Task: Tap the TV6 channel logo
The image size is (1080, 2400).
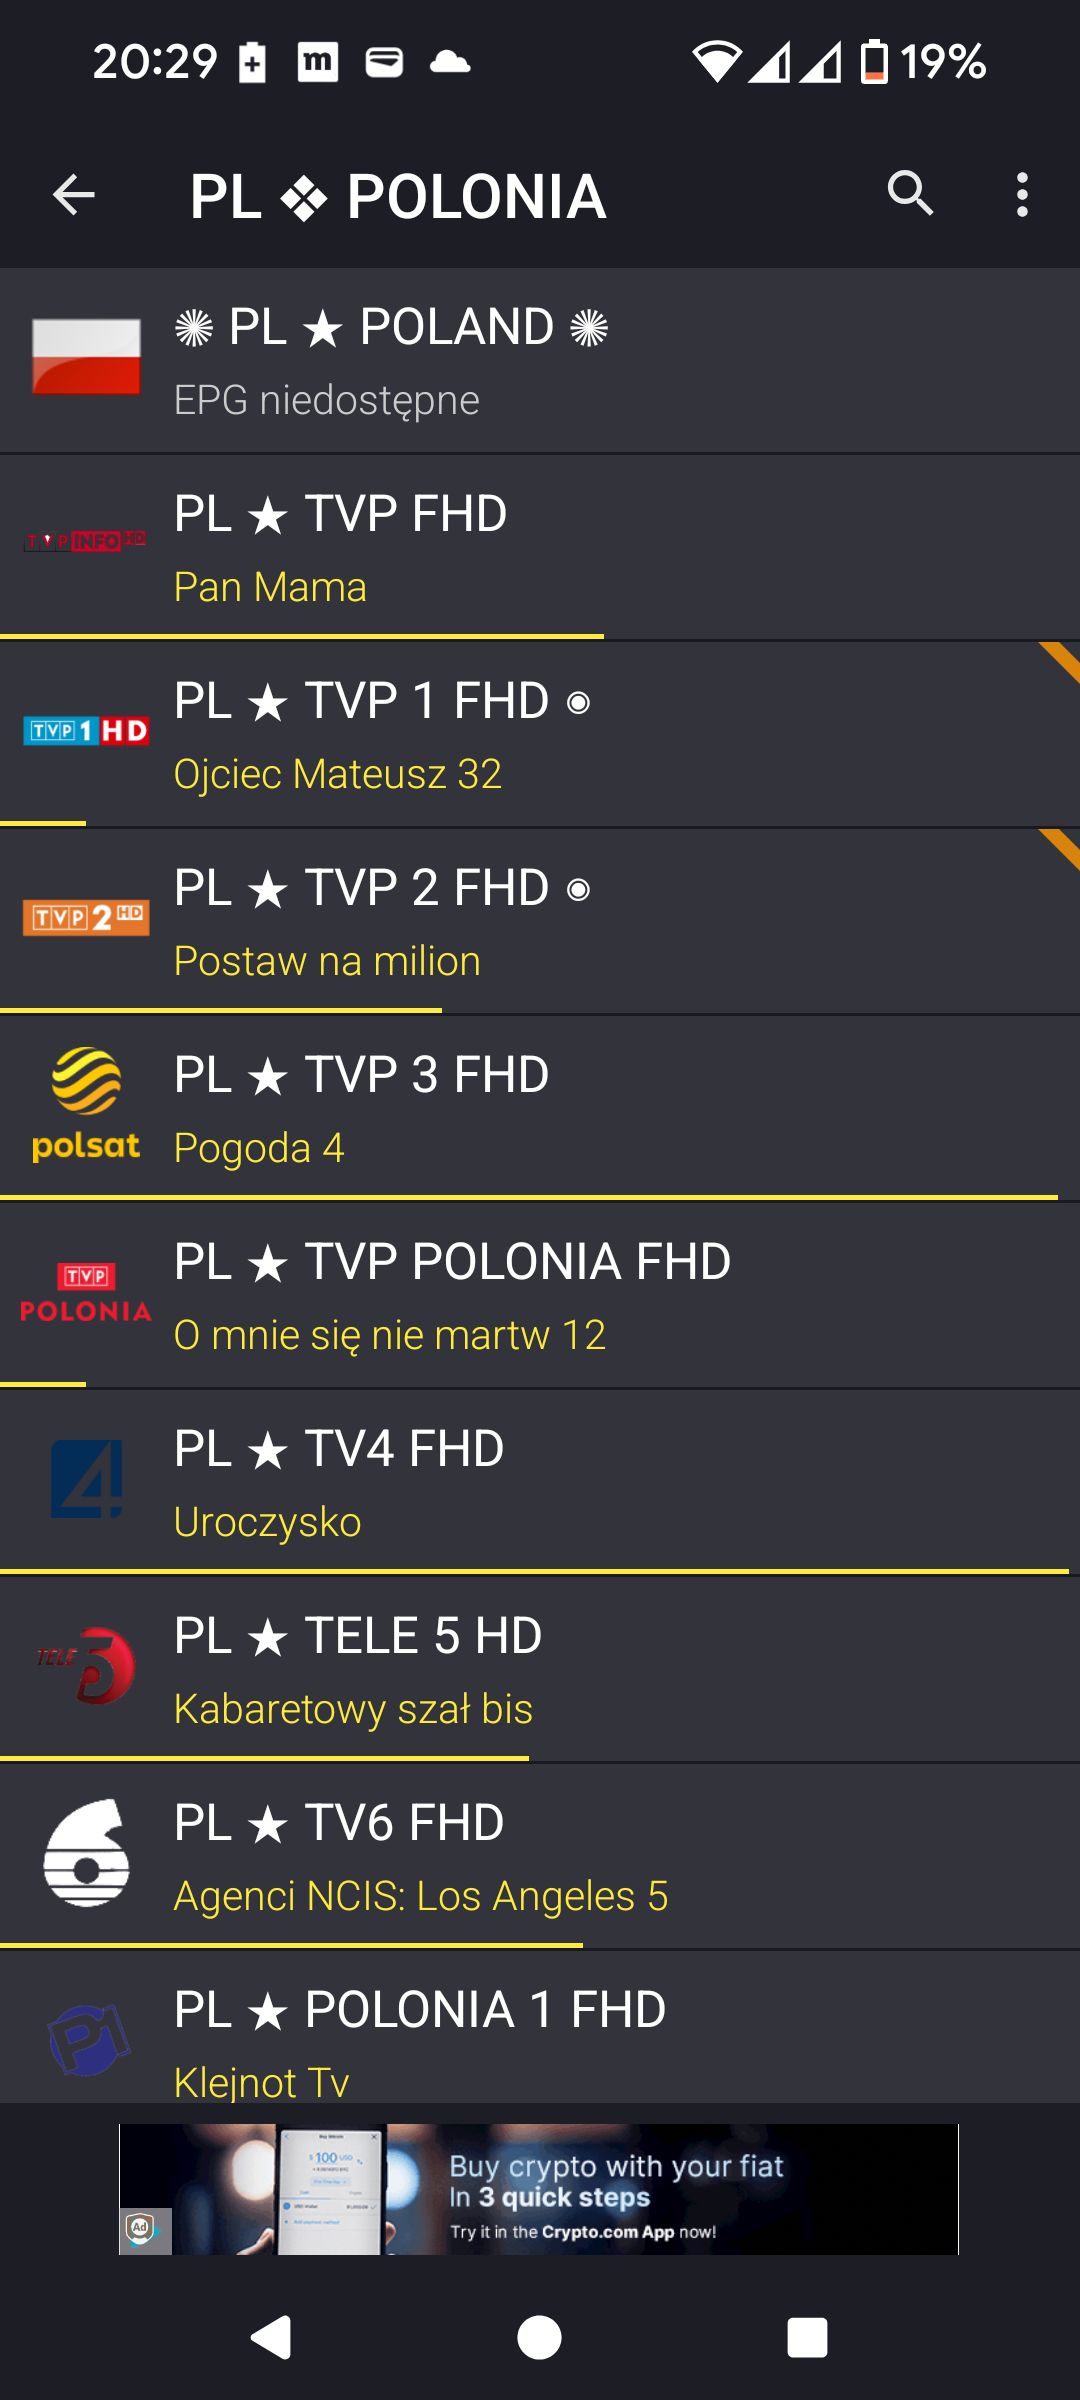Action: coord(86,1853)
